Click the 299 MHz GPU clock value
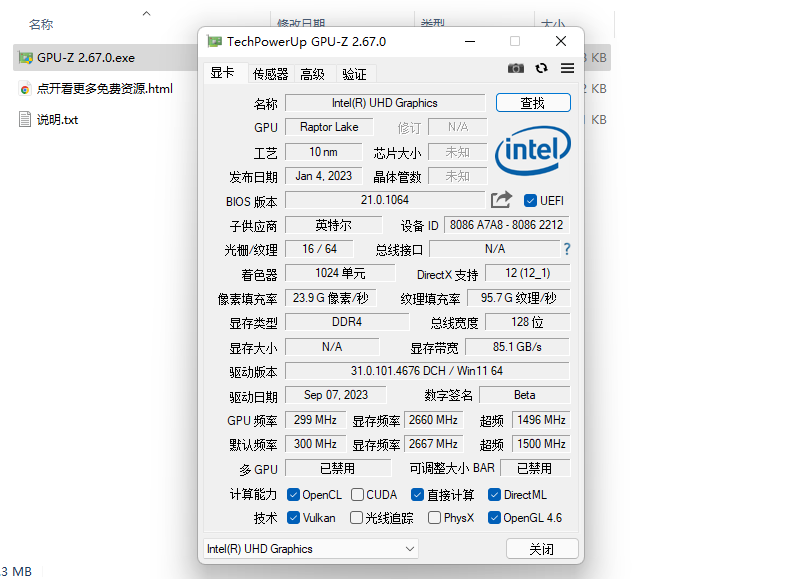The image size is (802, 579). pos(315,420)
